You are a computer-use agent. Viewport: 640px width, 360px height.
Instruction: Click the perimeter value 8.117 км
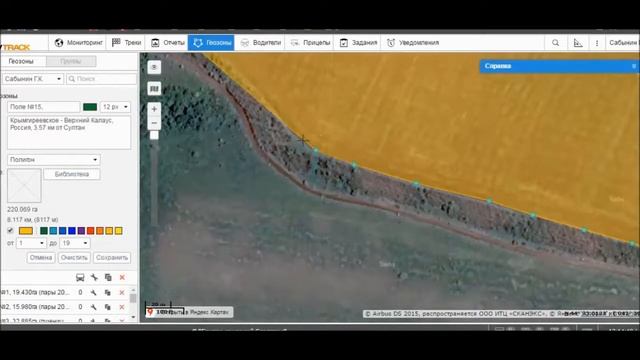(33, 220)
